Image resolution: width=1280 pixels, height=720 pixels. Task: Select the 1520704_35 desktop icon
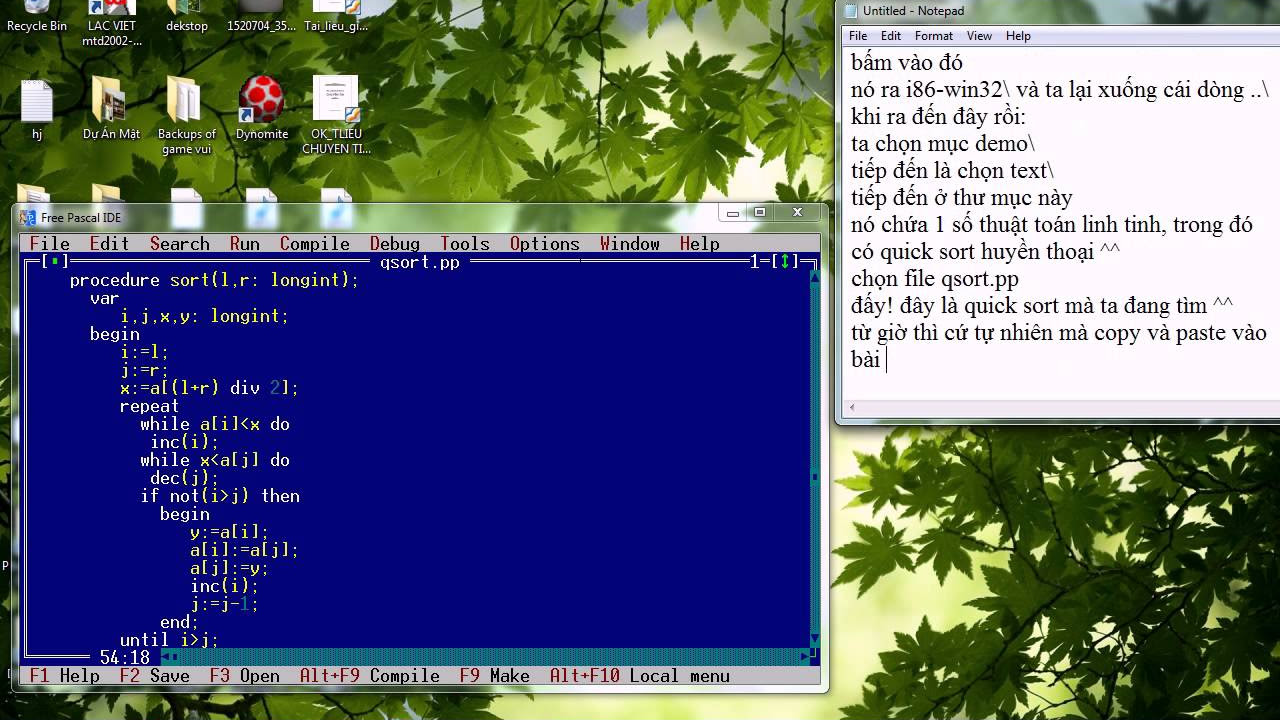tap(260, 17)
